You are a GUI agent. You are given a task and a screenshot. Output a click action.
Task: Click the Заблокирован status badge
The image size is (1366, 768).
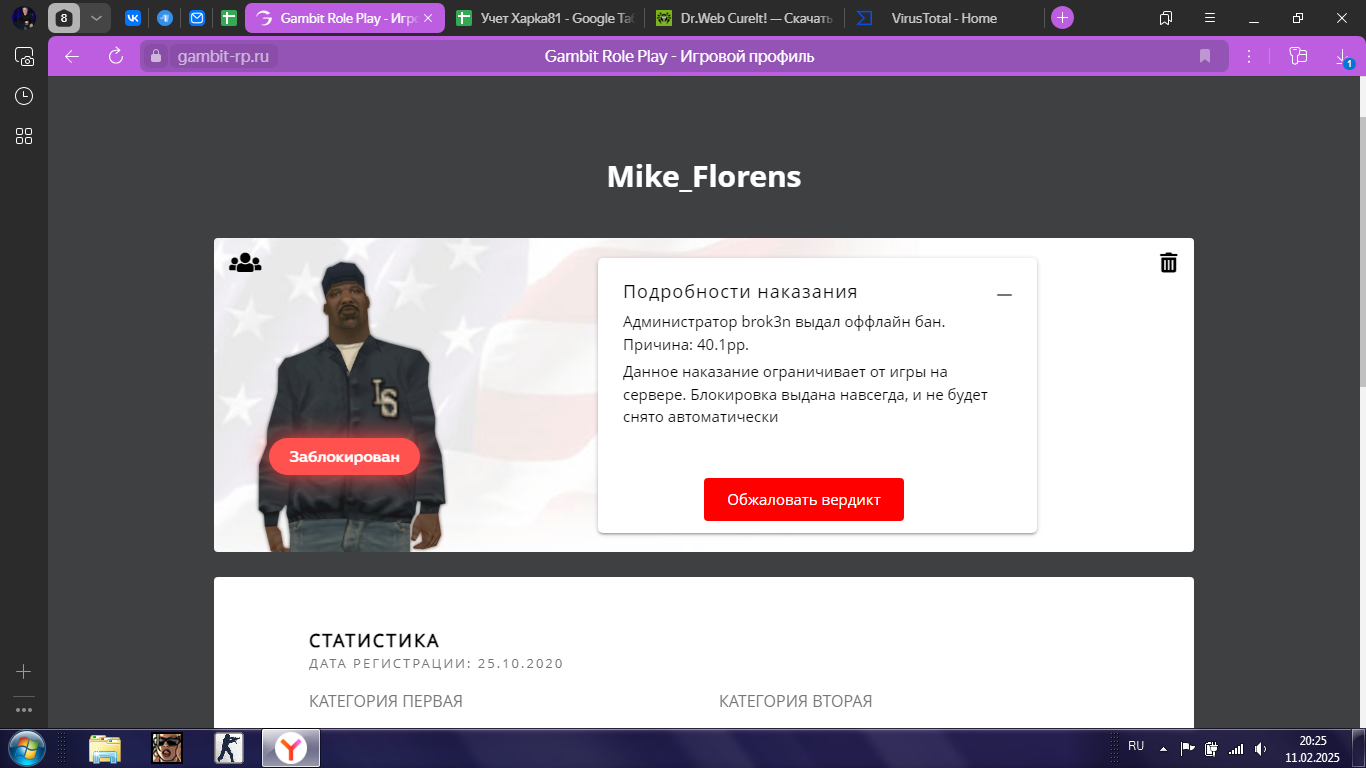(344, 457)
